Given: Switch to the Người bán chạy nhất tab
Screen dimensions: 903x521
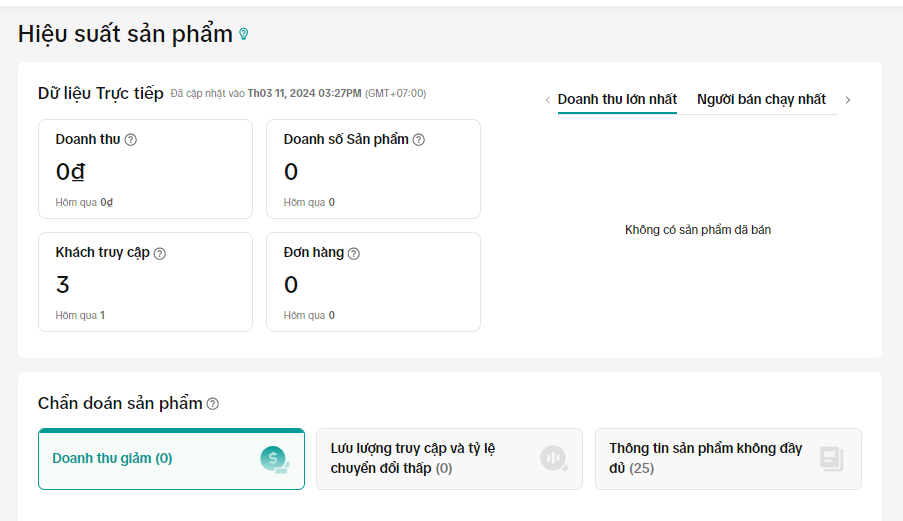Looking at the screenshot, I should point(761,100).
